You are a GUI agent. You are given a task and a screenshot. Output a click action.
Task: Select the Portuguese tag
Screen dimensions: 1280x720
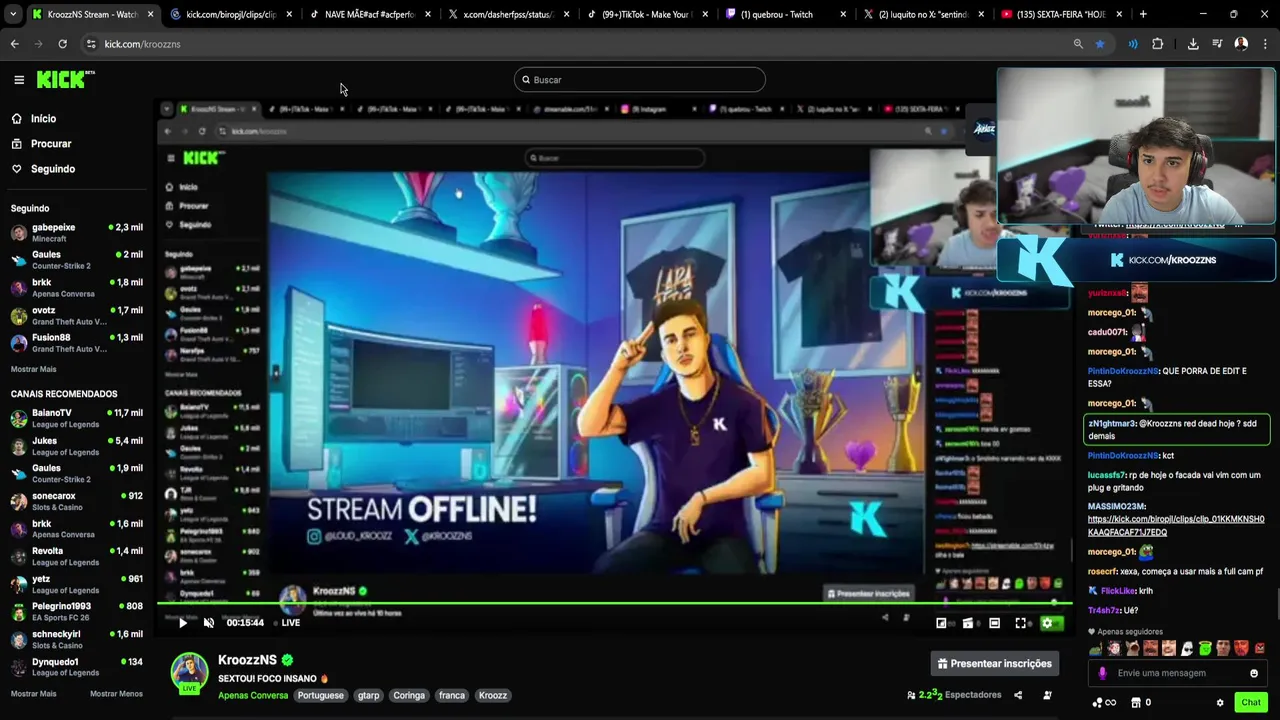pyautogui.click(x=320, y=696)
